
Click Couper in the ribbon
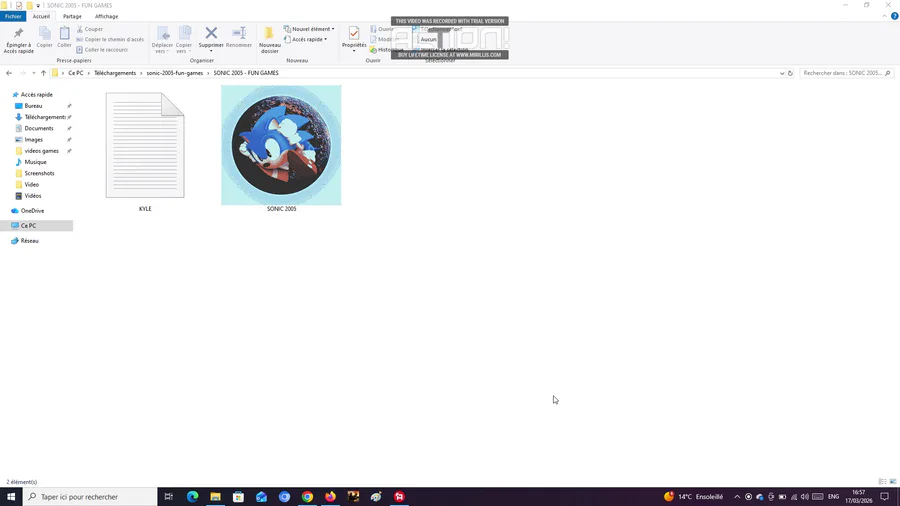(x=90, y=29)
